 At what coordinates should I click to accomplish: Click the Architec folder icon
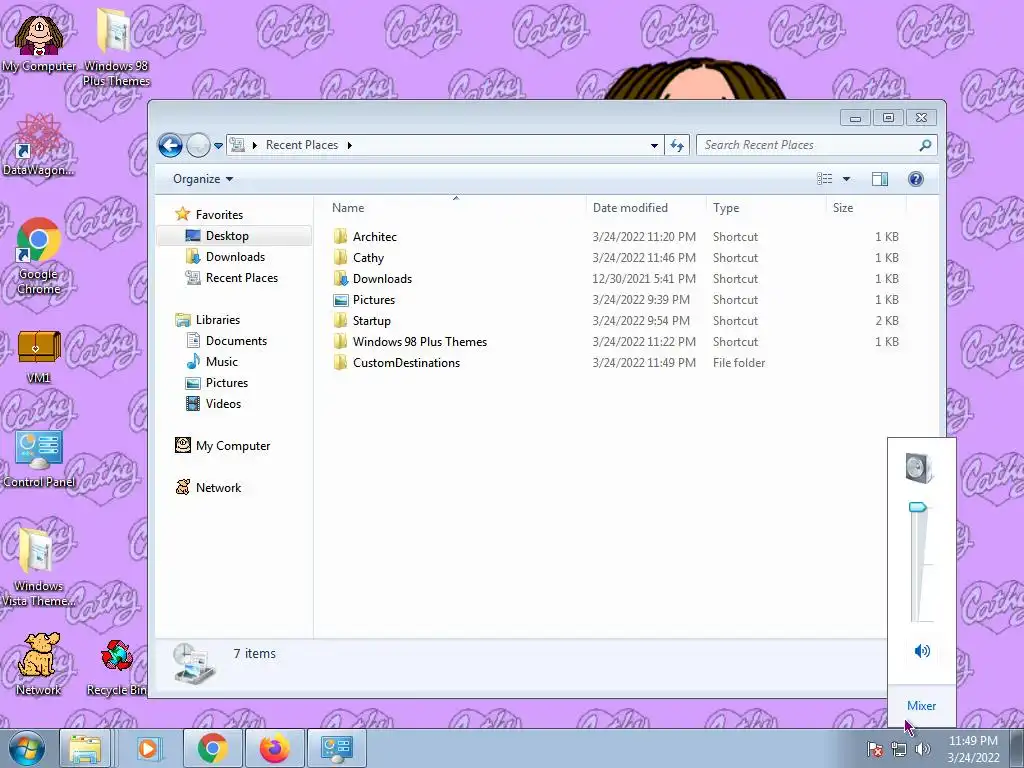[x=340, y=236]
